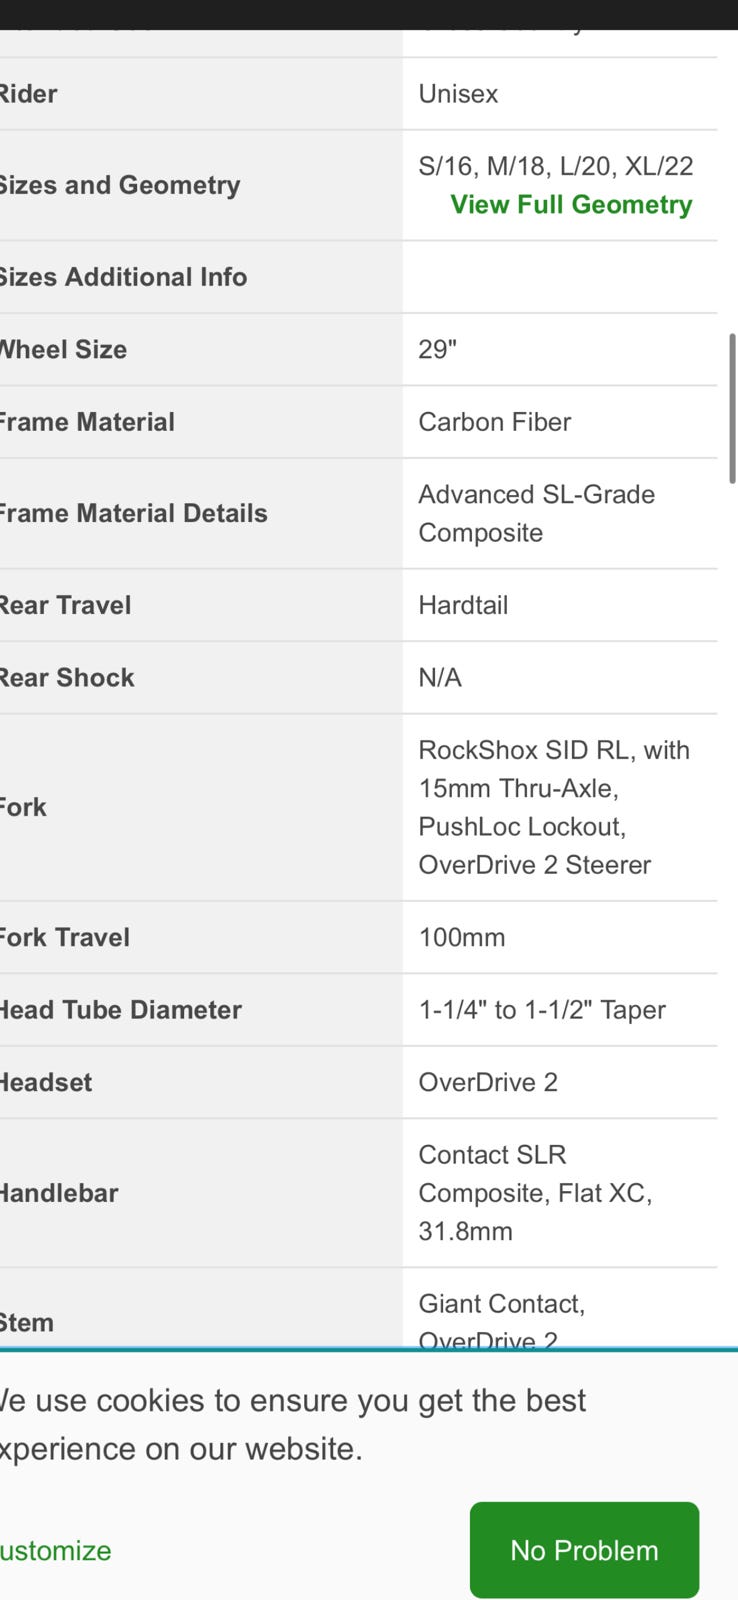Click the 100mm fork travel value
This screenshot has height=1600, width=738.
(462, 937)
